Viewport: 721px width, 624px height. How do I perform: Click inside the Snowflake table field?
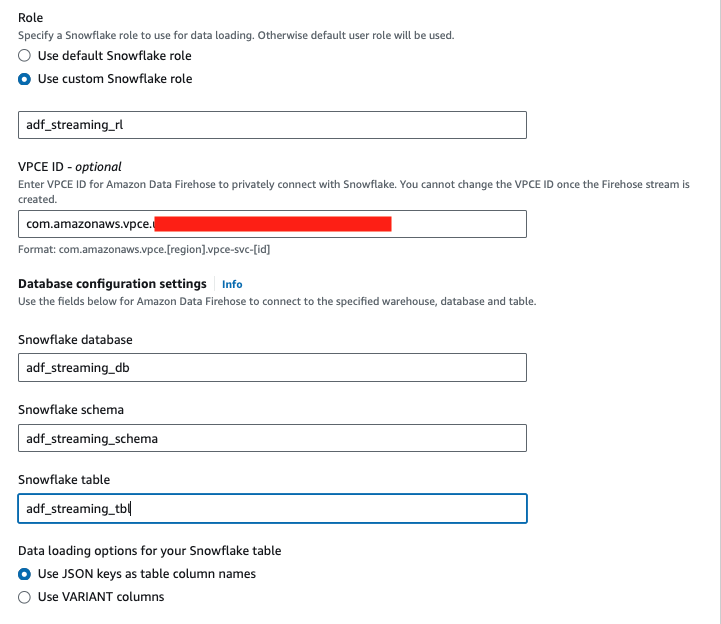coord(272,509)
